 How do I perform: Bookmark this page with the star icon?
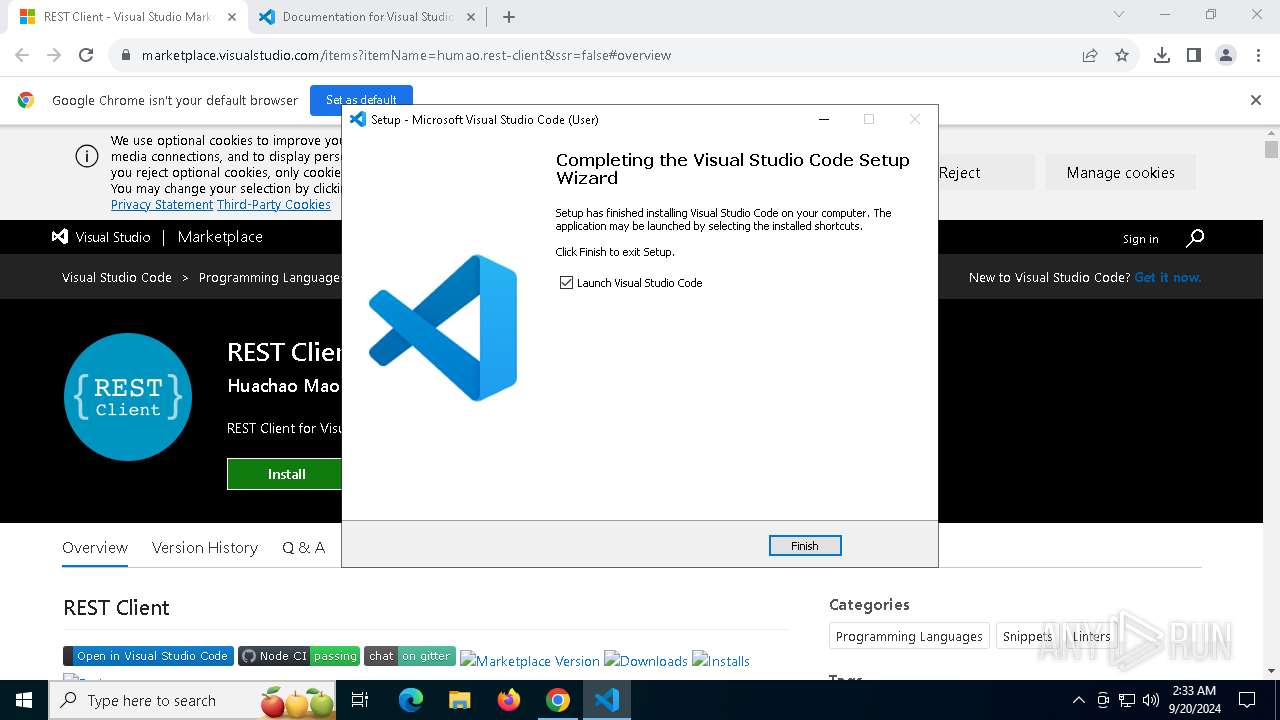[x=1122, y=55]
